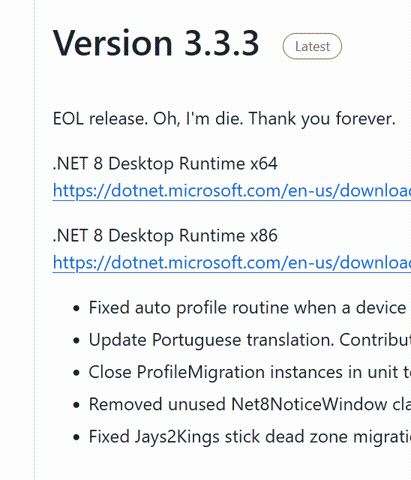Click the "Update Portuguese translation" bullet

pyautogui.click(x=250, y=340)
